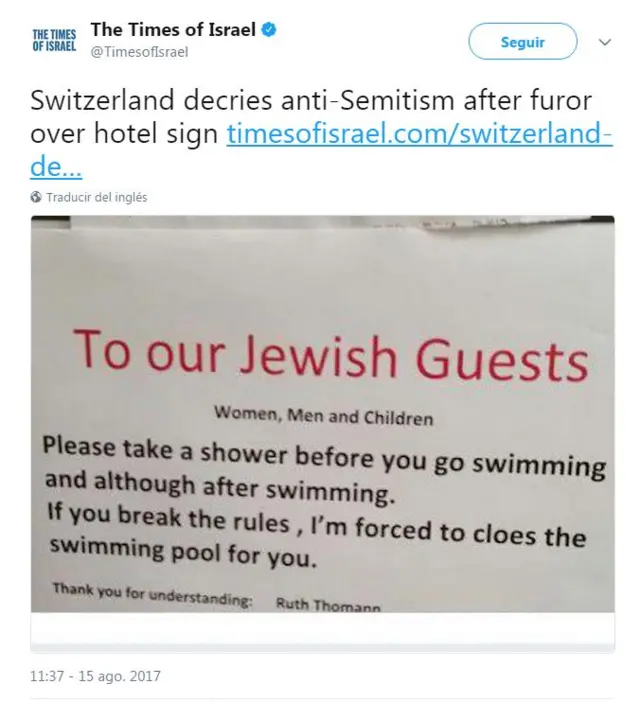The image size is (640, 702).
Task: Open 'The Times of Israel' display name
Action: click(x=173, y=31)
